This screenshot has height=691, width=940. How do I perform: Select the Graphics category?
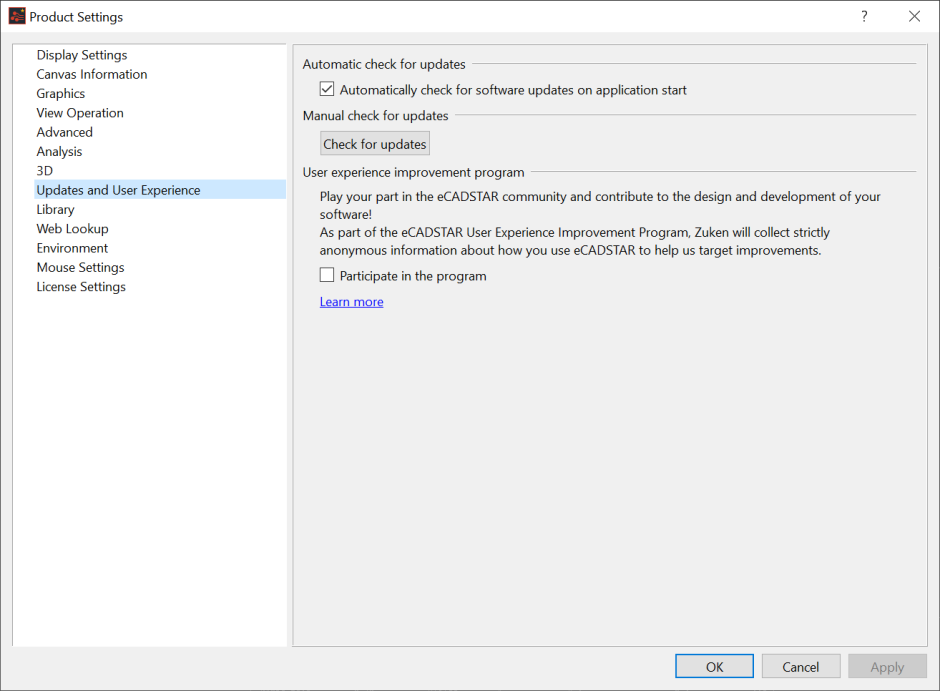61,93
